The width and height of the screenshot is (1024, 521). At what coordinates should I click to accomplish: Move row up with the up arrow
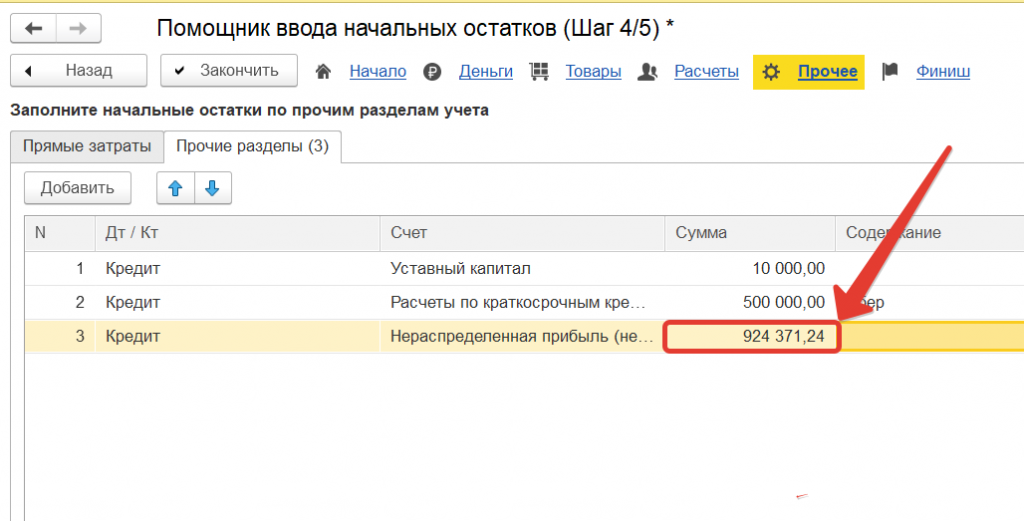175,188
